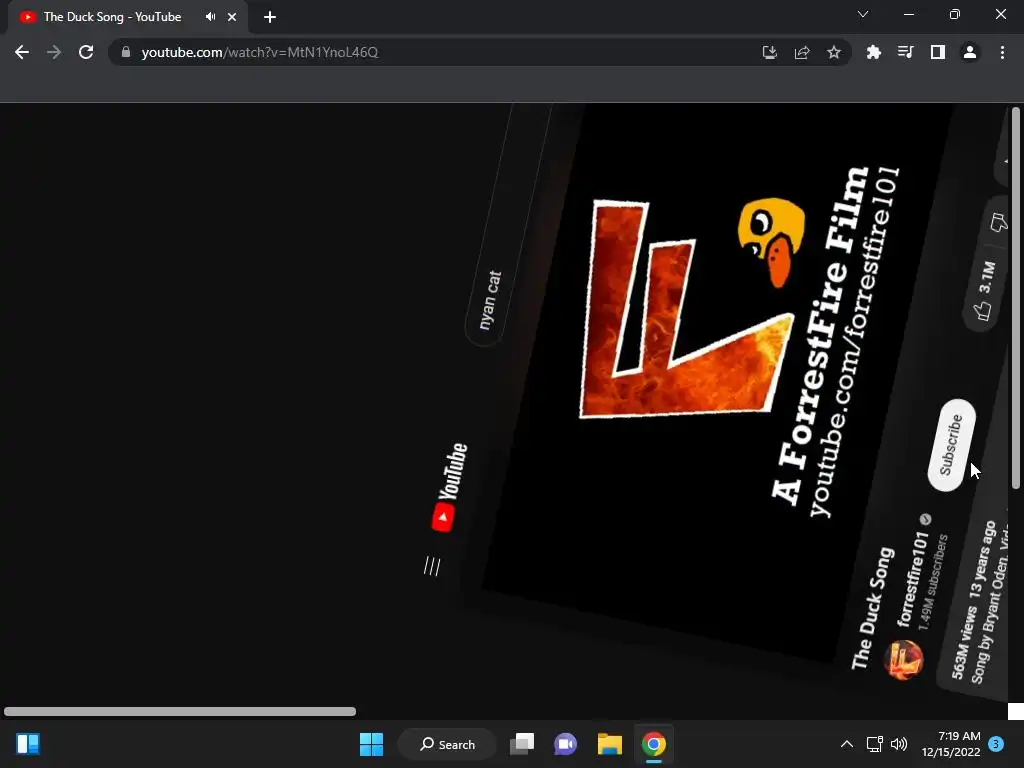
Task: Open network settings tray icon
Action: click(874, 744)
